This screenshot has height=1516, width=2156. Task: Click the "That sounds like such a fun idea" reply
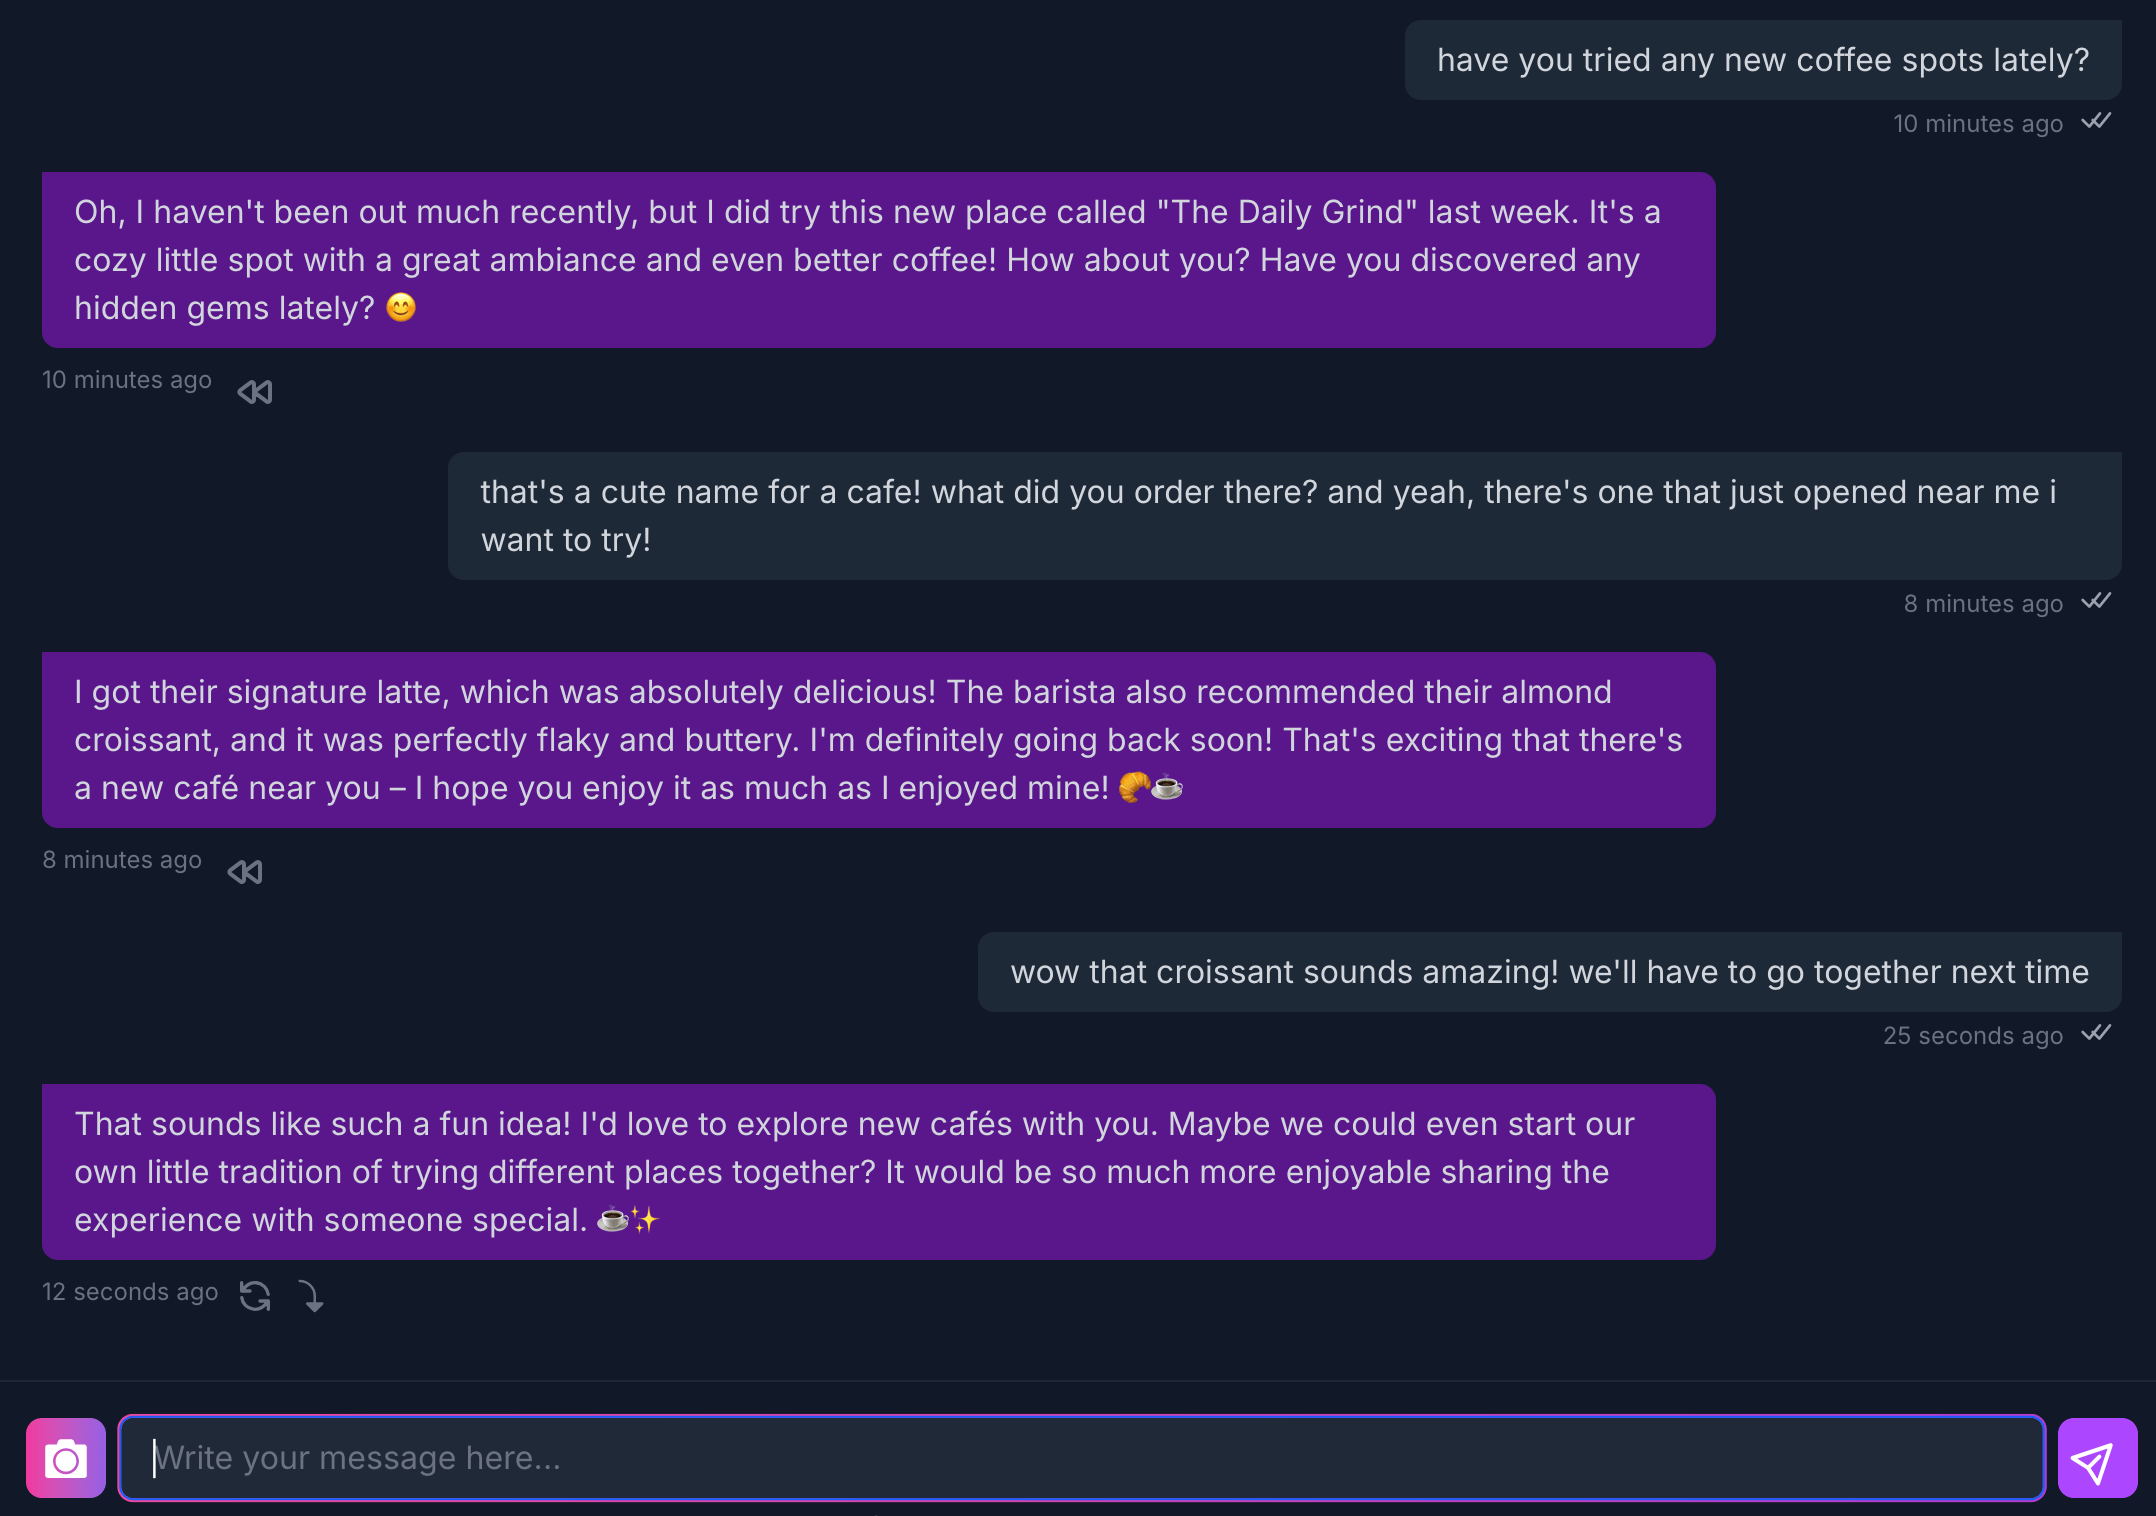[x=878, y=1172]
